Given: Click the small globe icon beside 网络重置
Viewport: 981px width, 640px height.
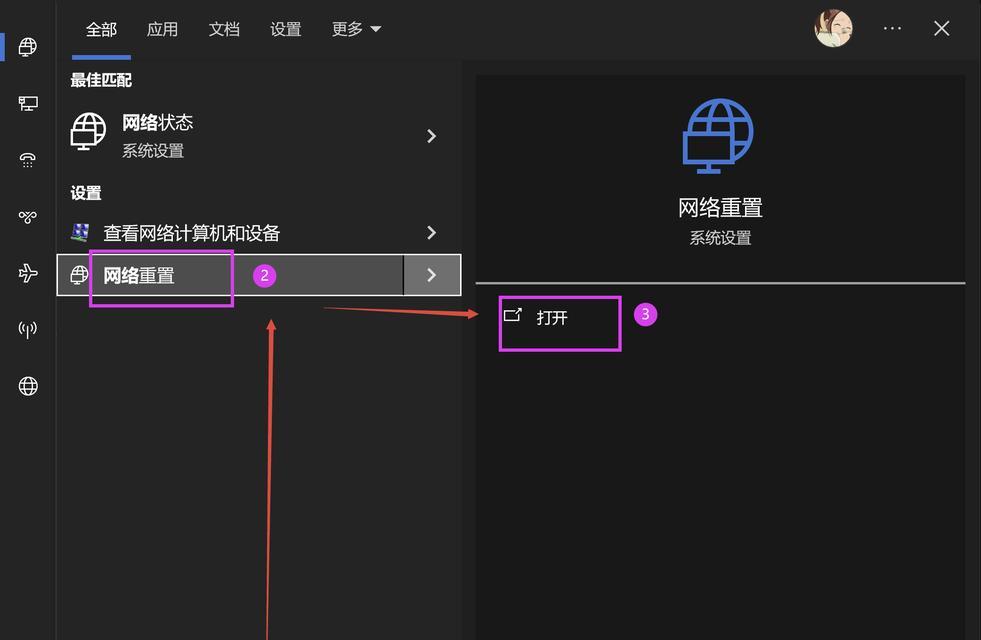Looking at the screenshot, I should pos(79,275).
